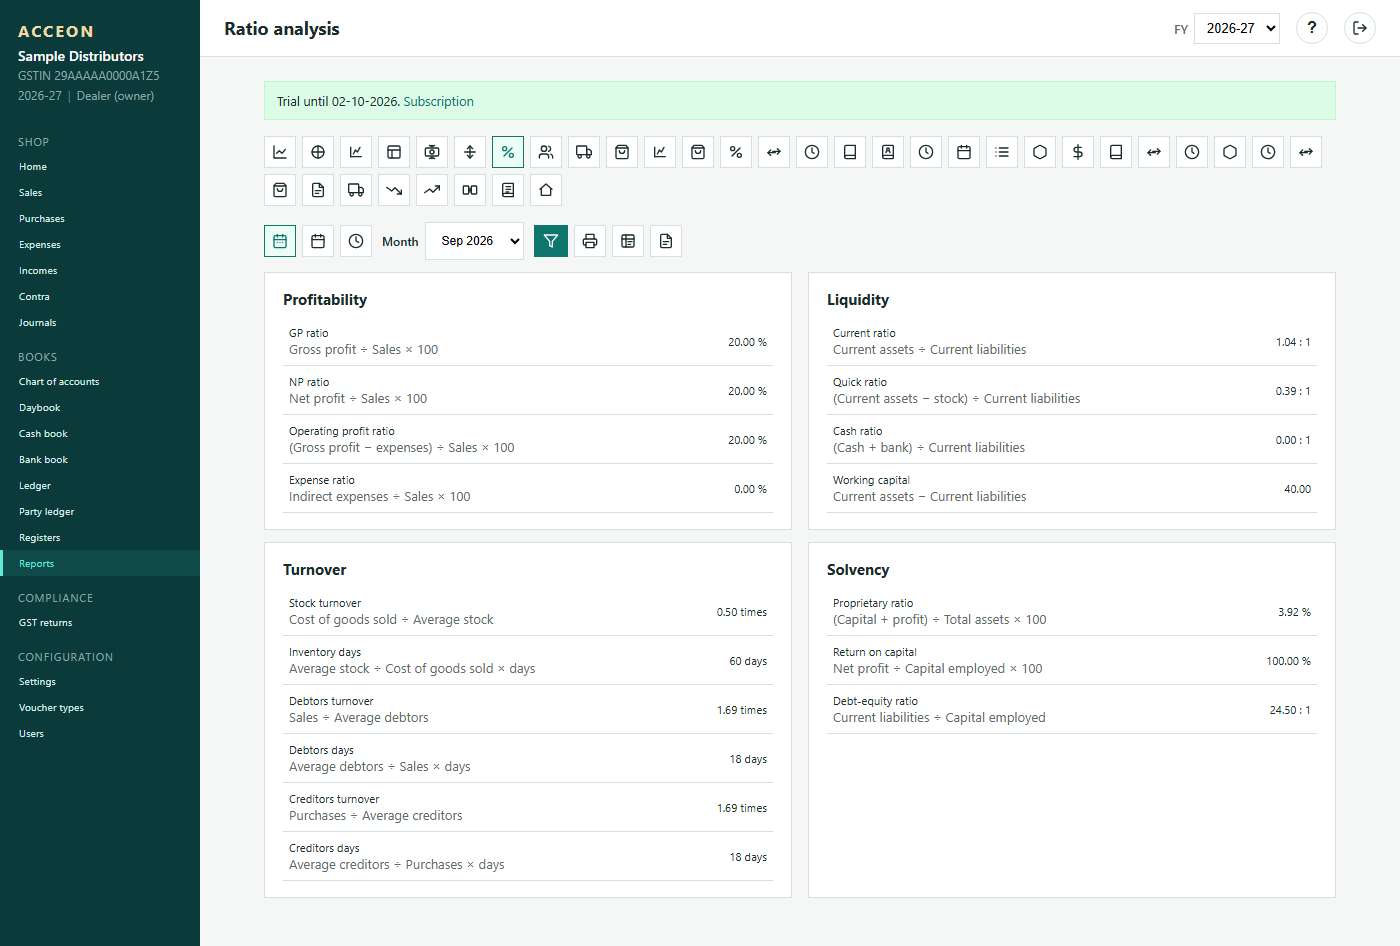Viewport: 1400px width, 946px height.
Task: Select the highlighted month calendar period toggle
Action: (x=280, y=241)
